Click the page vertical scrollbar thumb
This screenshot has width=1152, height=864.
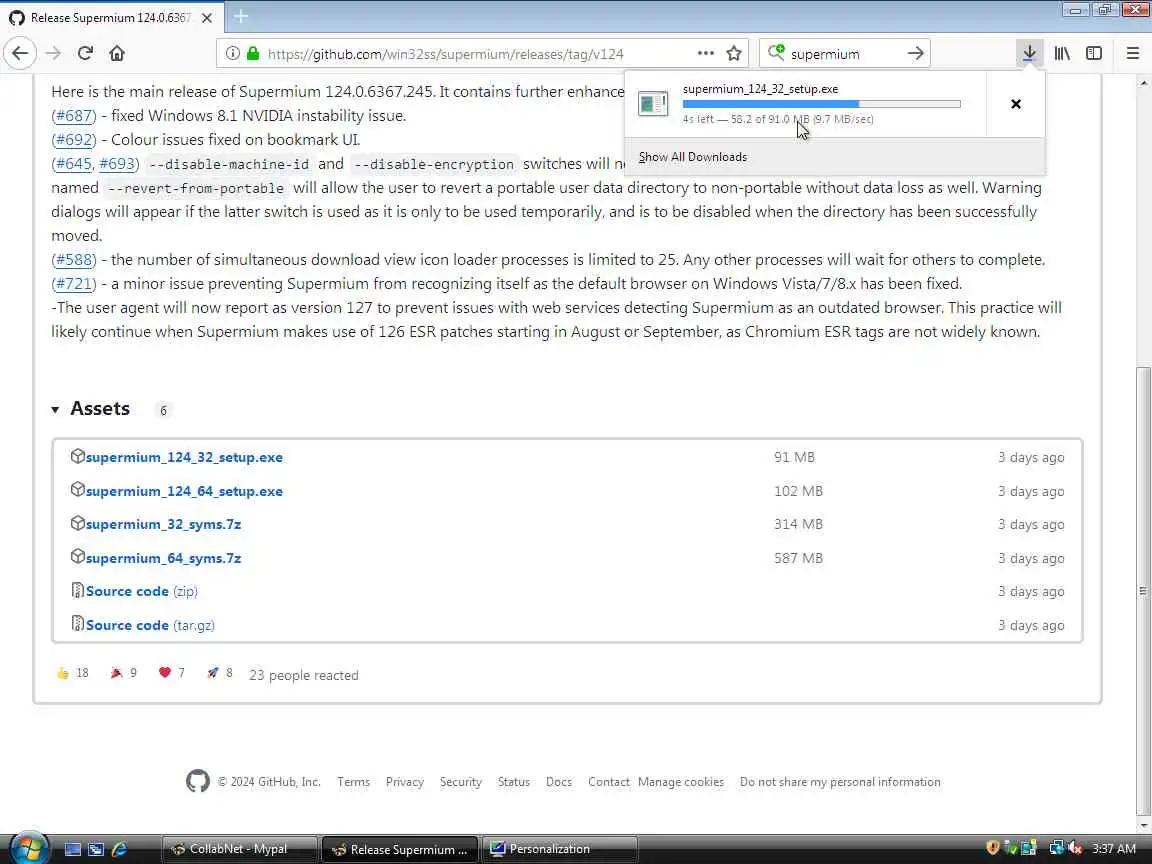click(1143, 589)
